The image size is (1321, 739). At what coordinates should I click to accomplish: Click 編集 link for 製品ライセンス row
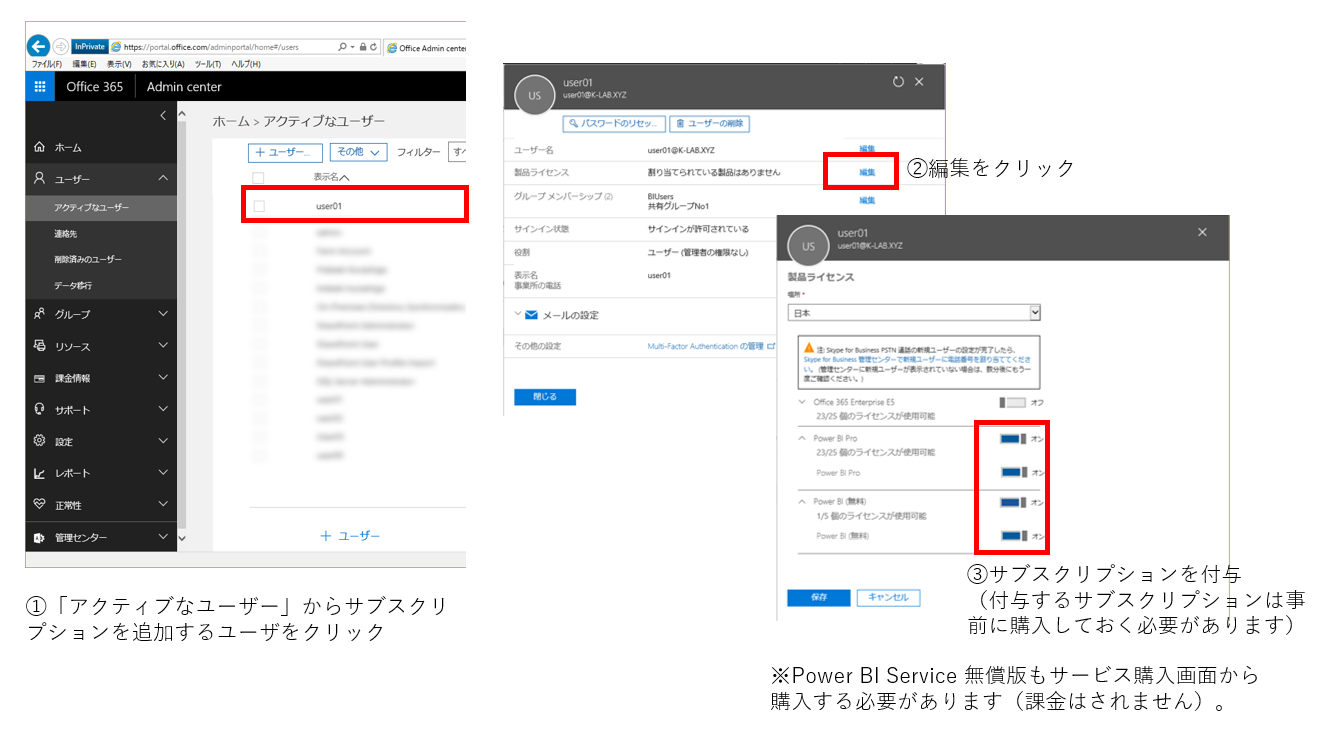click(867, 172)
